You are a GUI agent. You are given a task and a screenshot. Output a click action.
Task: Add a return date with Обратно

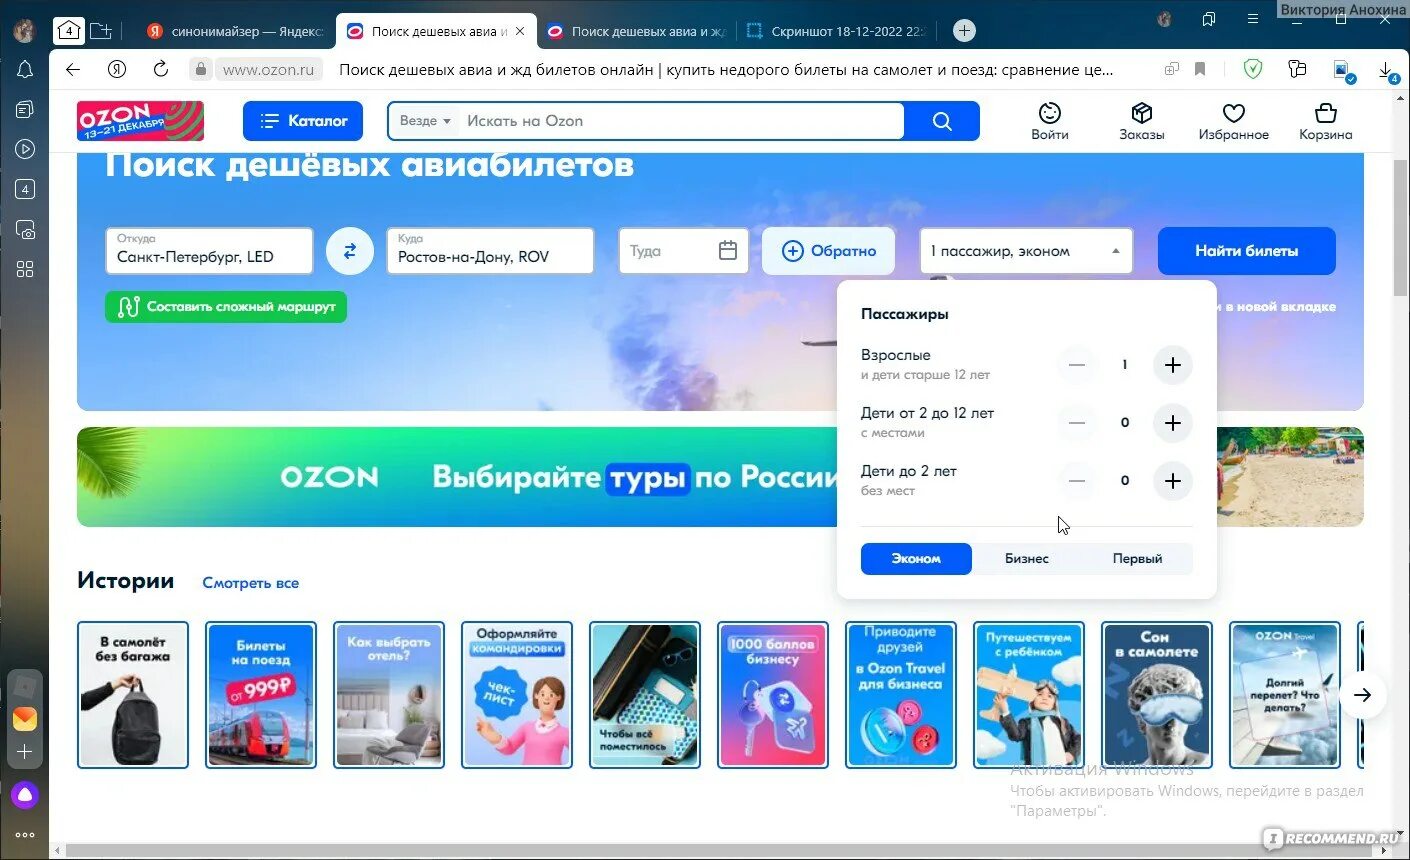click(829, 251)
